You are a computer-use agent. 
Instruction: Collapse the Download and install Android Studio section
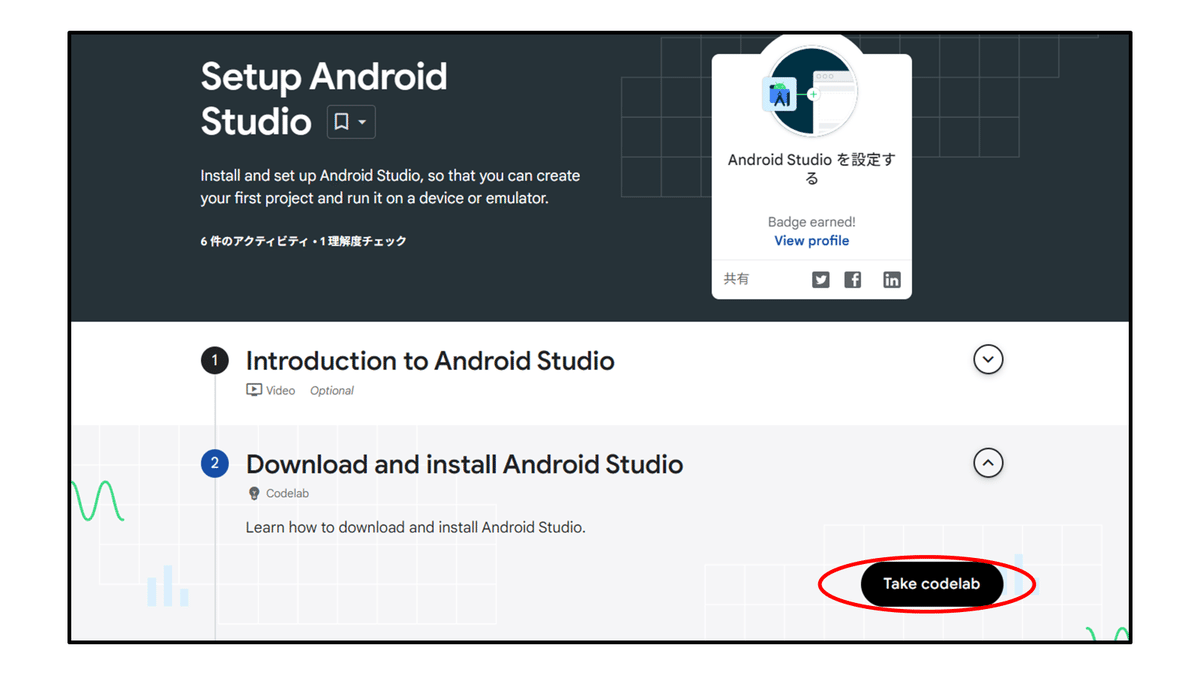tap(988, 463)
